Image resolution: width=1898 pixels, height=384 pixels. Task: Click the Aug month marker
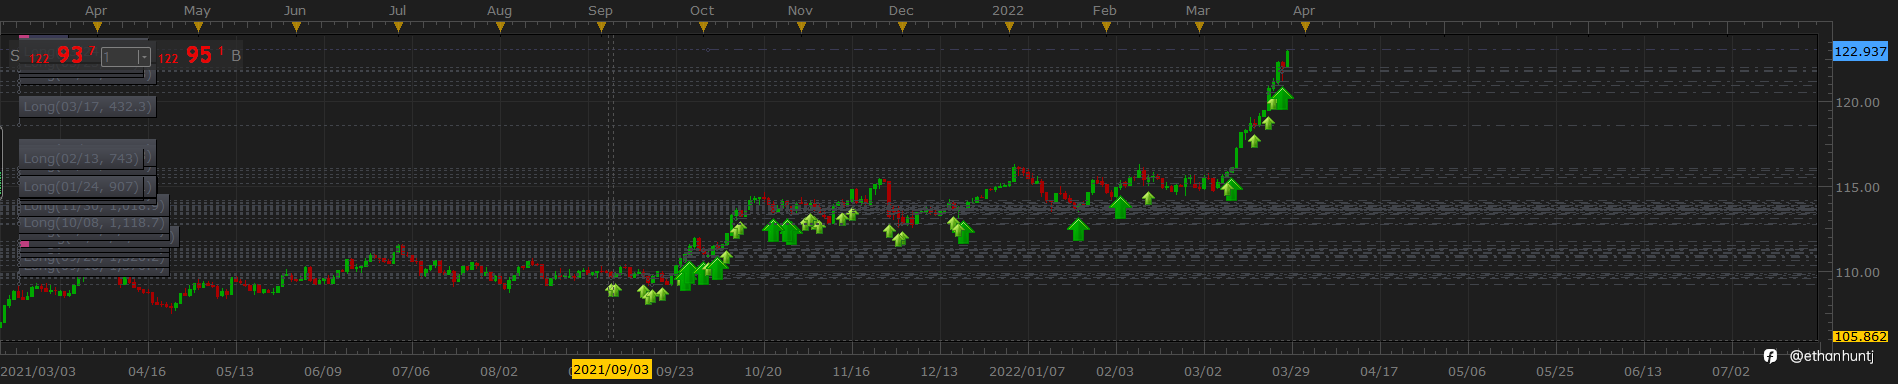[499, 11]
